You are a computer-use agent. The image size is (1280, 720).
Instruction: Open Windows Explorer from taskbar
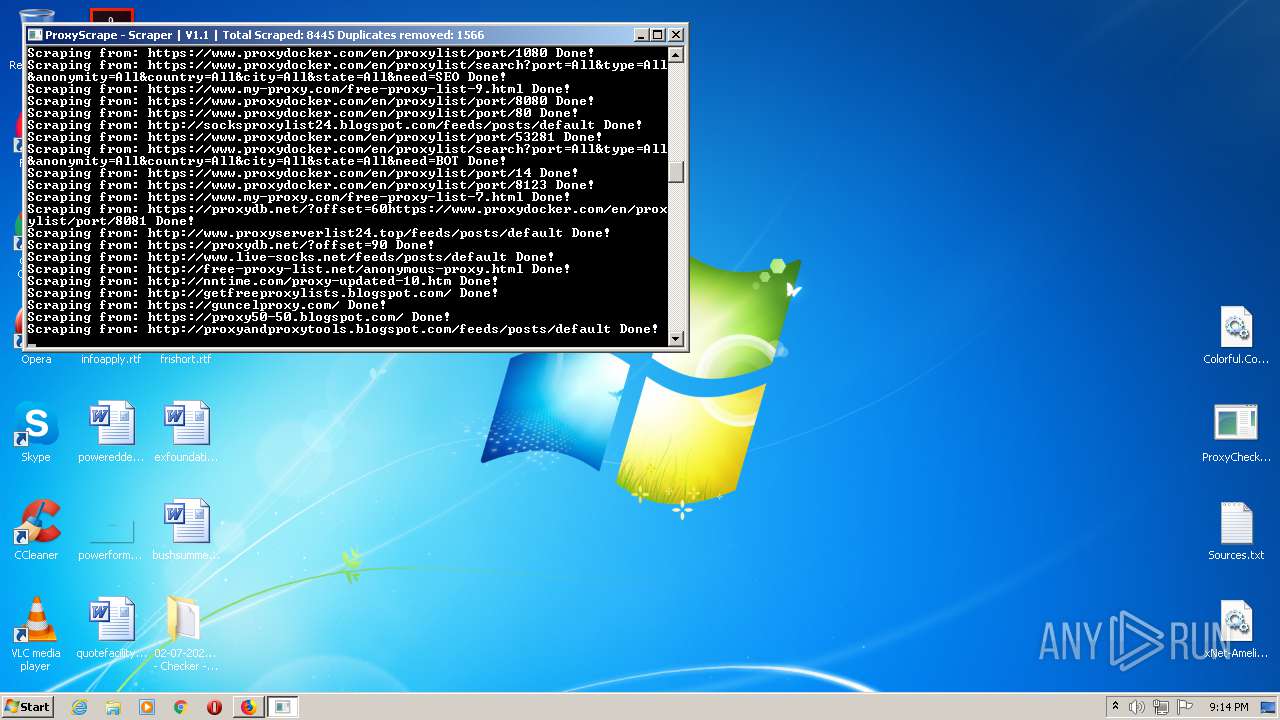point(113,707)
